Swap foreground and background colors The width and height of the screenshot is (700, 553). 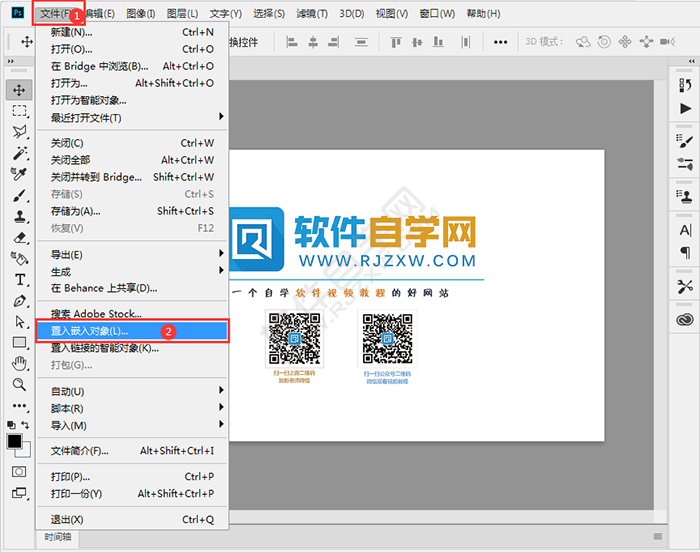point(28,426)
